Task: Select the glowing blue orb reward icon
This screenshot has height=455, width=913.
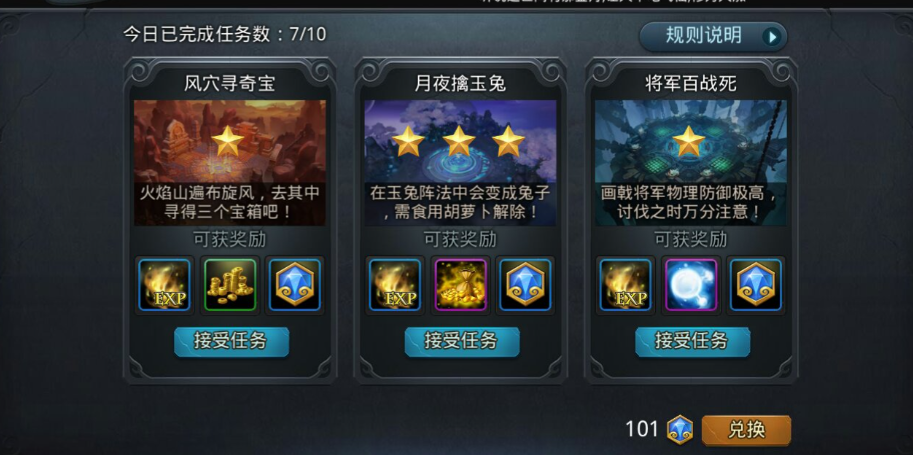Action: click(x=691, y=285)
